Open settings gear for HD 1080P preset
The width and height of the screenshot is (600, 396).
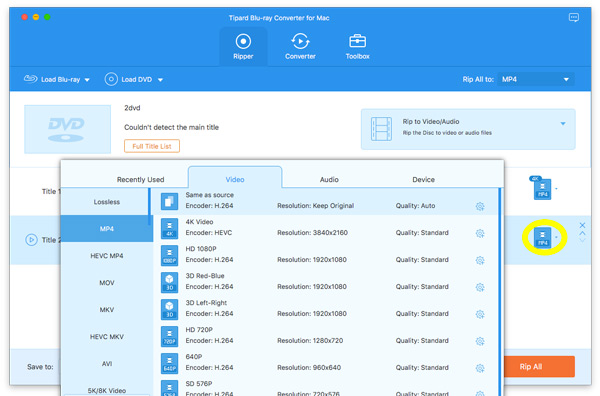(480, 261)
